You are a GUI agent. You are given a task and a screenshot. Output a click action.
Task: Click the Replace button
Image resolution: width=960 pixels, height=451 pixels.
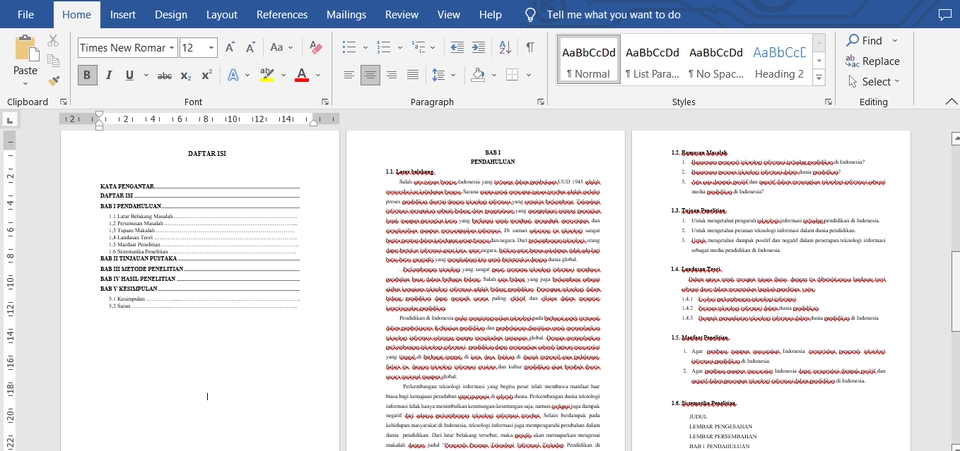coord(872,61)
